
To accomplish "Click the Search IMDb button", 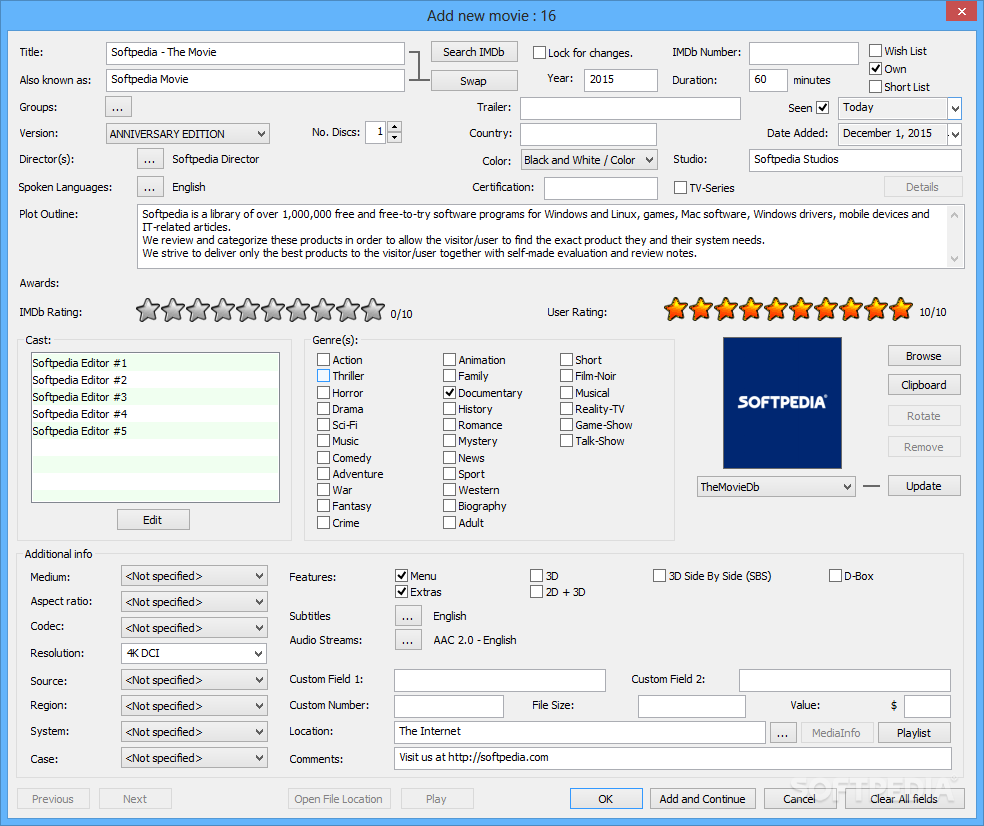I will coord(474,52).
